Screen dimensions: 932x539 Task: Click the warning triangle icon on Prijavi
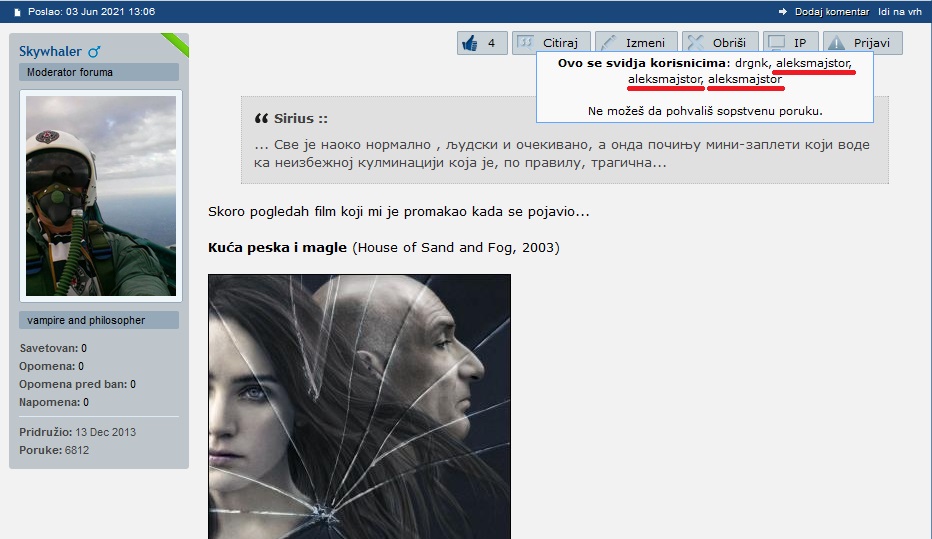(836, 43)
